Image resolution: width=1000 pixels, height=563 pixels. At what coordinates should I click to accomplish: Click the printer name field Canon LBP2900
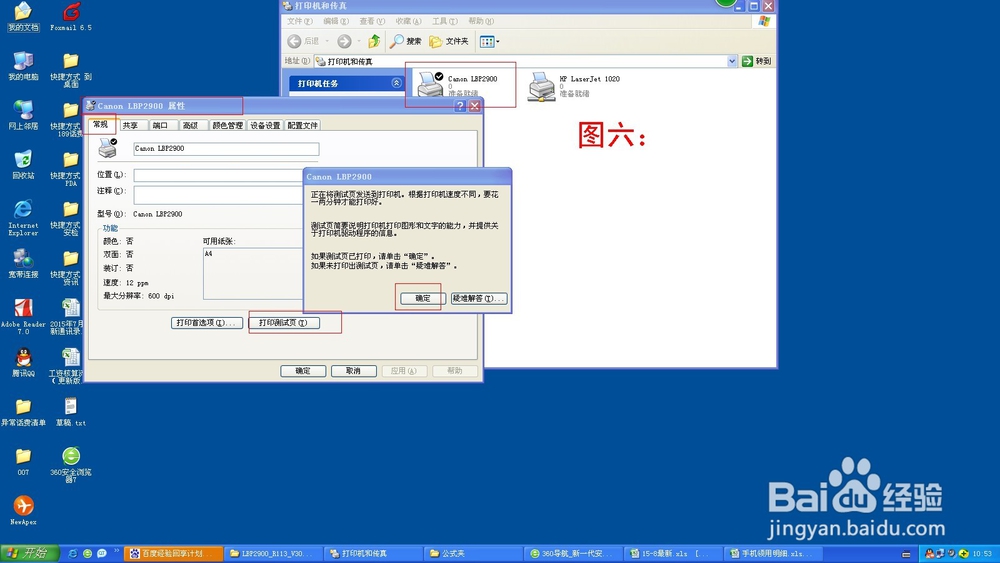click(x=226, y=149)
